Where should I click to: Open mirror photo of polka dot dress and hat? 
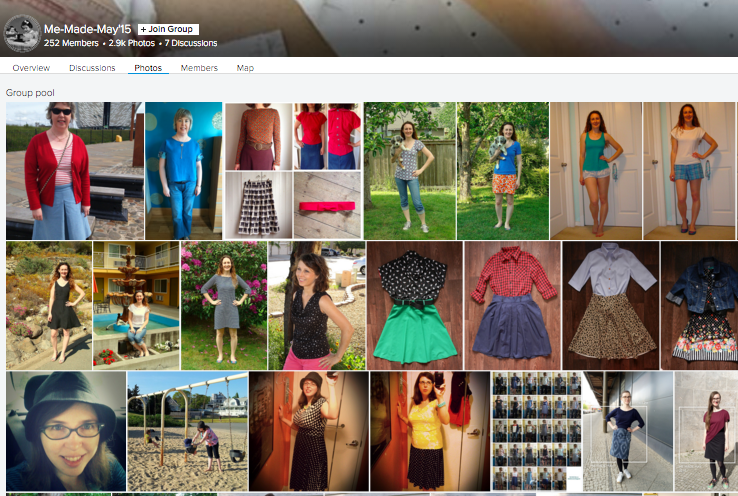pyautogui.click(x=309, y=431)
